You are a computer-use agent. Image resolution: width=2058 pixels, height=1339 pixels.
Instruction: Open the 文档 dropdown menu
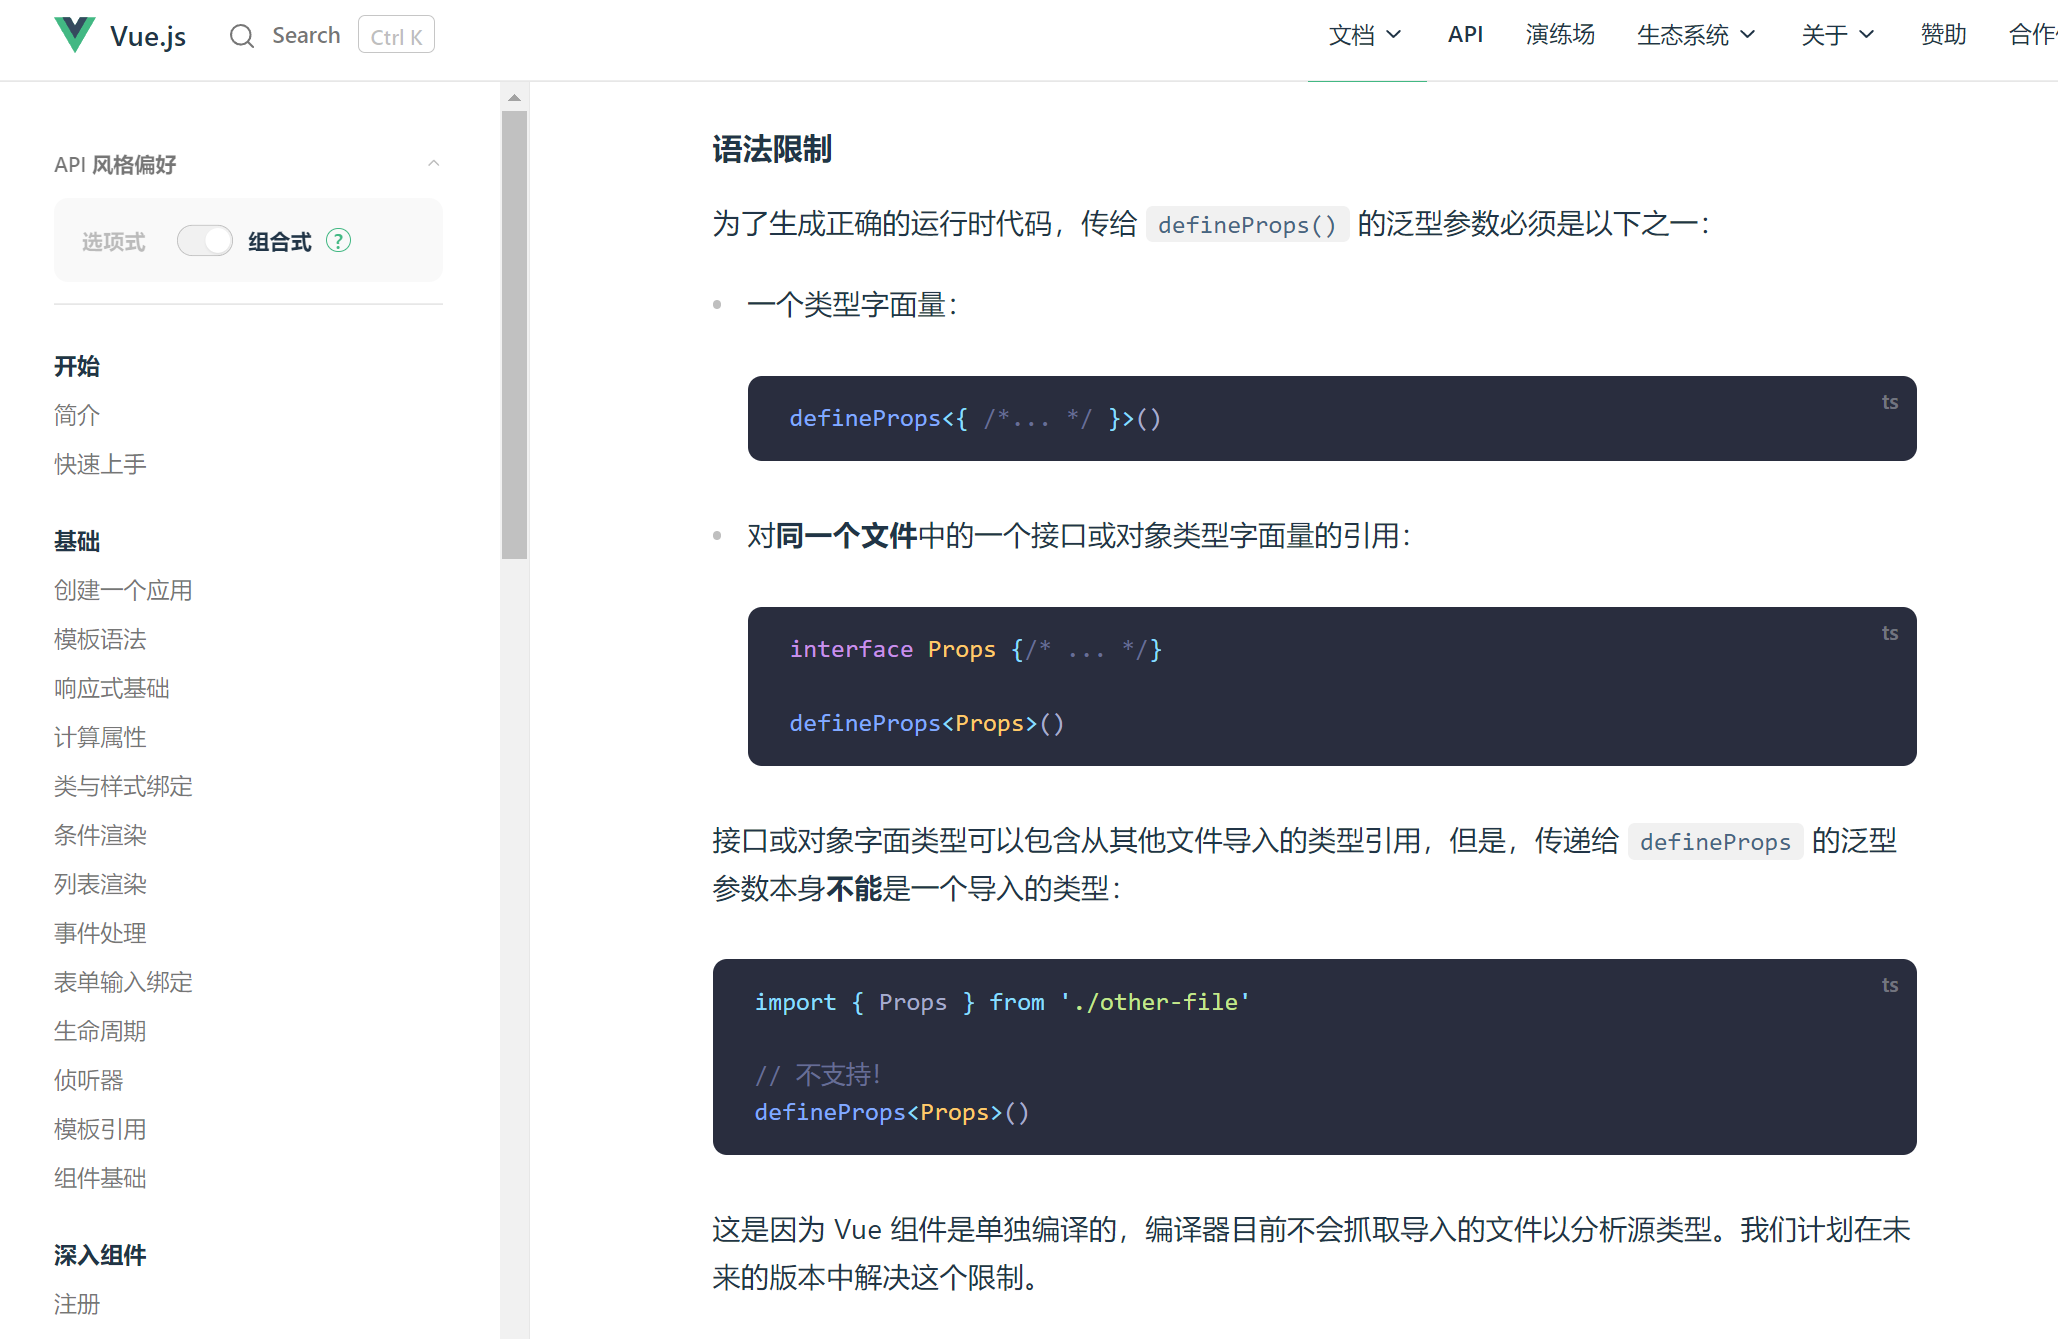pos(1364,35)
